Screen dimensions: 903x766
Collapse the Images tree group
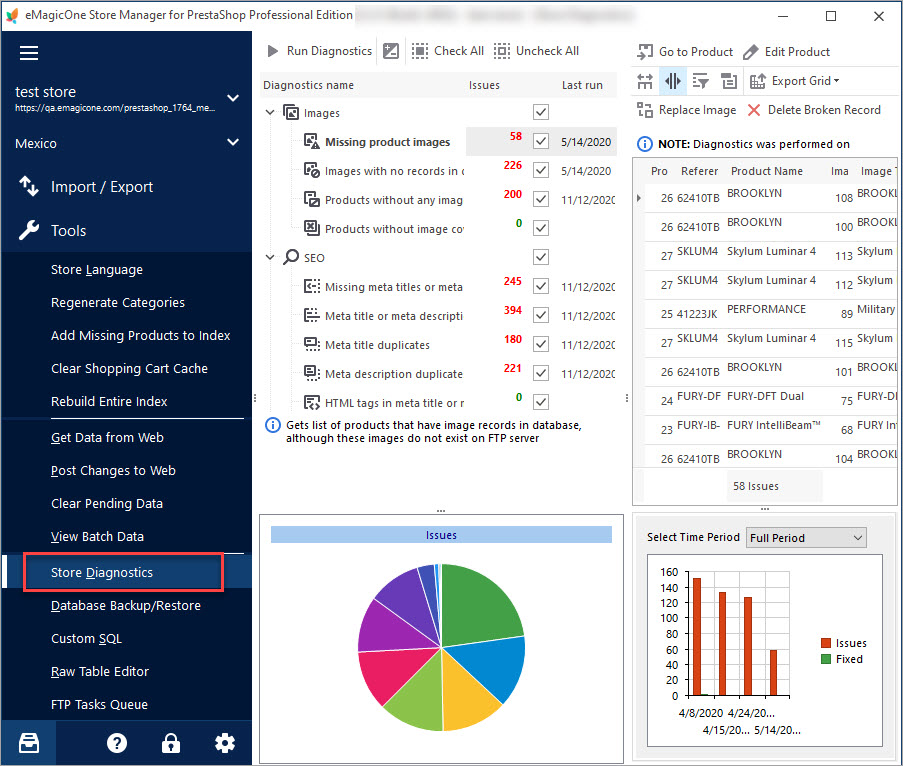(270, 112)
